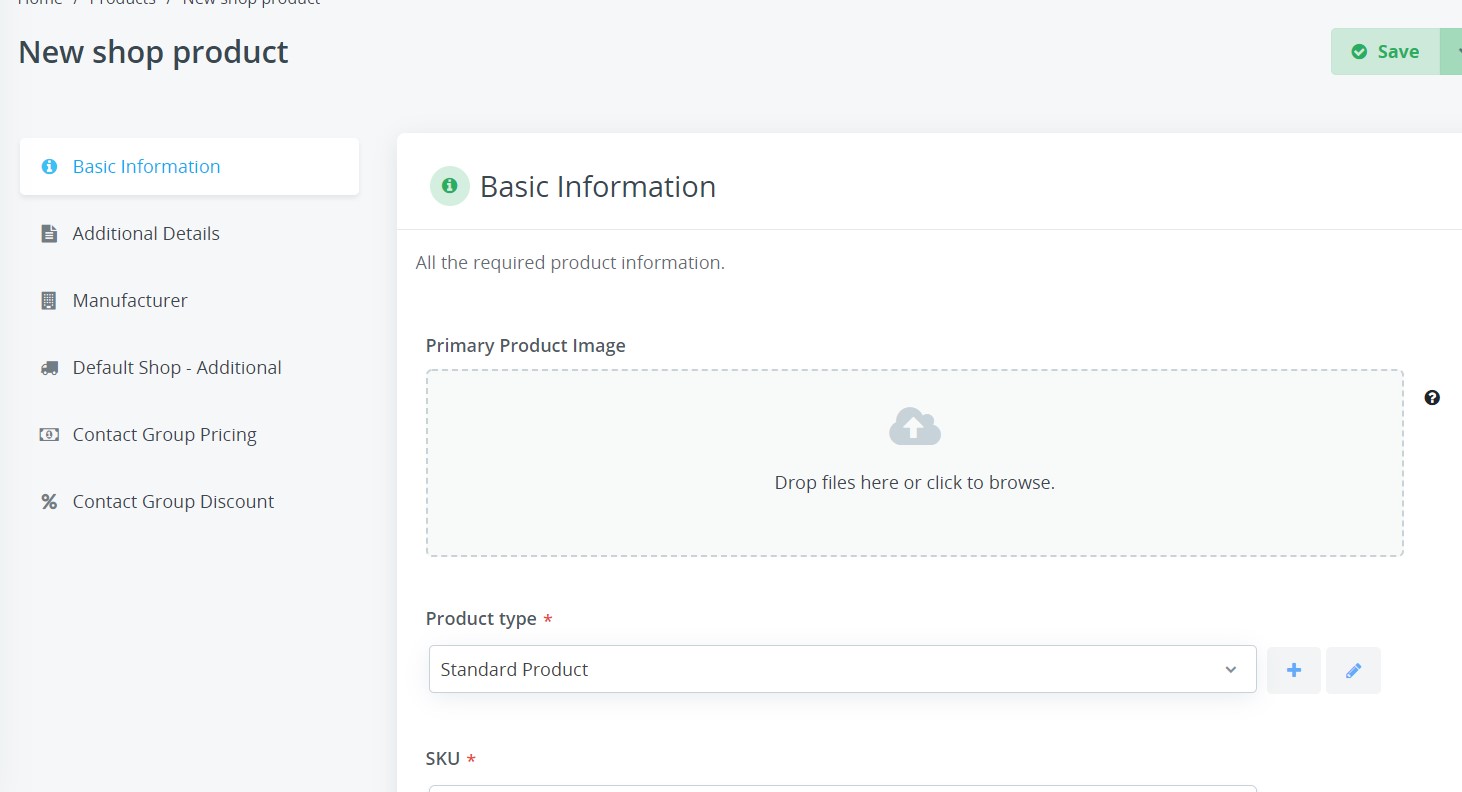Click the help question mark icon
The width and height of the screenshot is (1462, 792).
click(1432, 398)
